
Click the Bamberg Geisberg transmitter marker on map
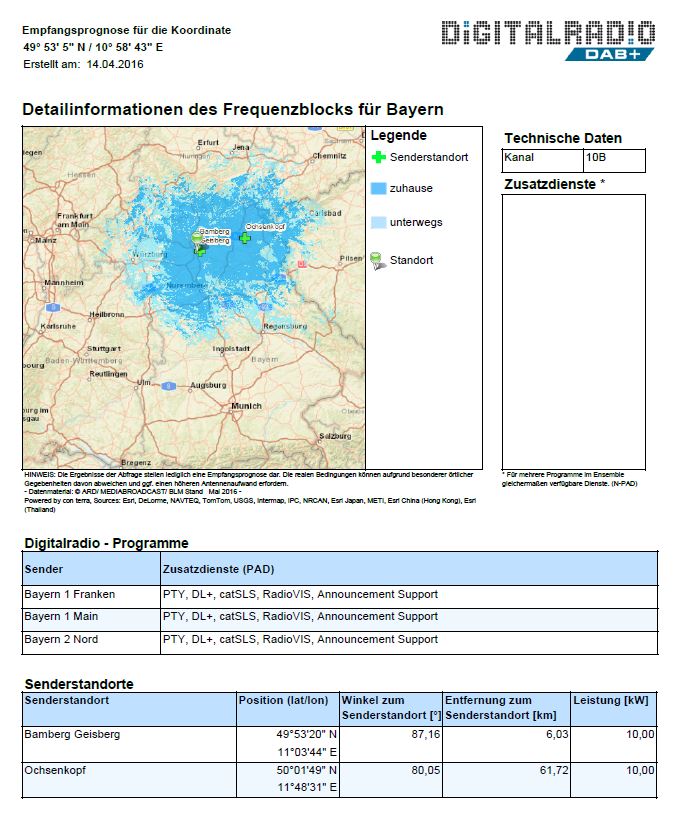coord(200,250)
